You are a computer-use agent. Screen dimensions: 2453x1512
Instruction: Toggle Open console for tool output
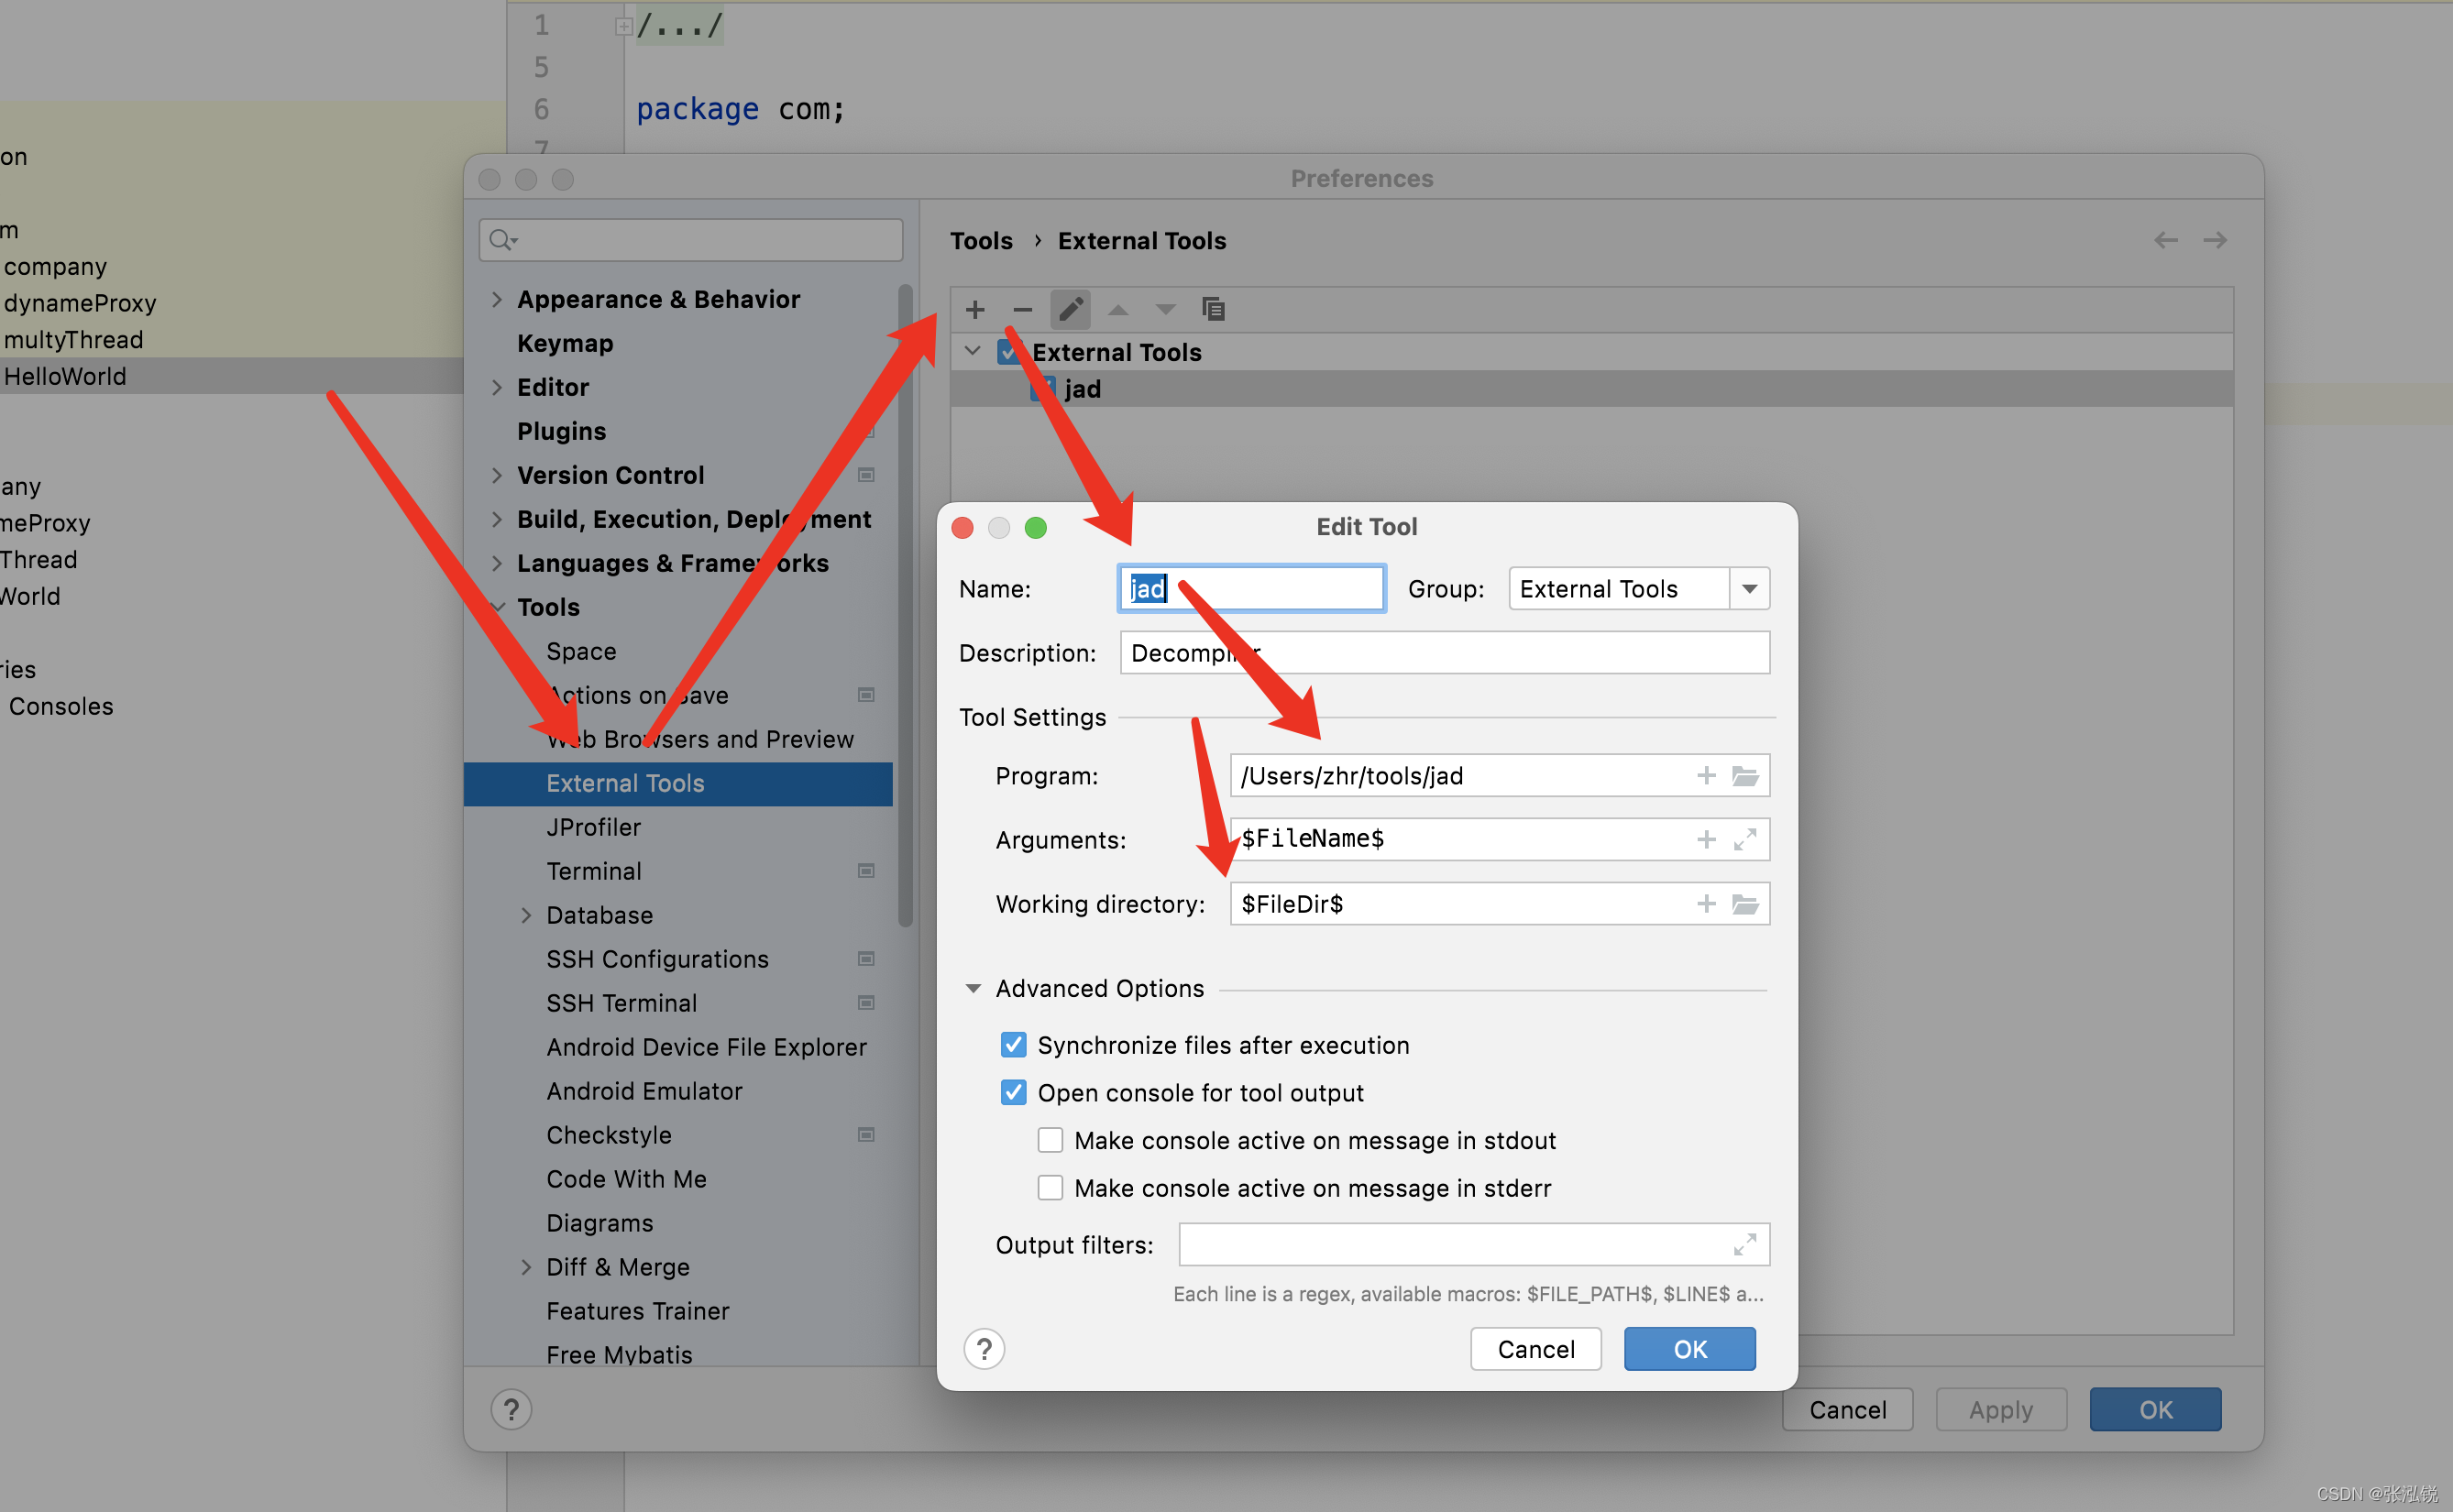pyautogui.click(x=1013, y=1093)
